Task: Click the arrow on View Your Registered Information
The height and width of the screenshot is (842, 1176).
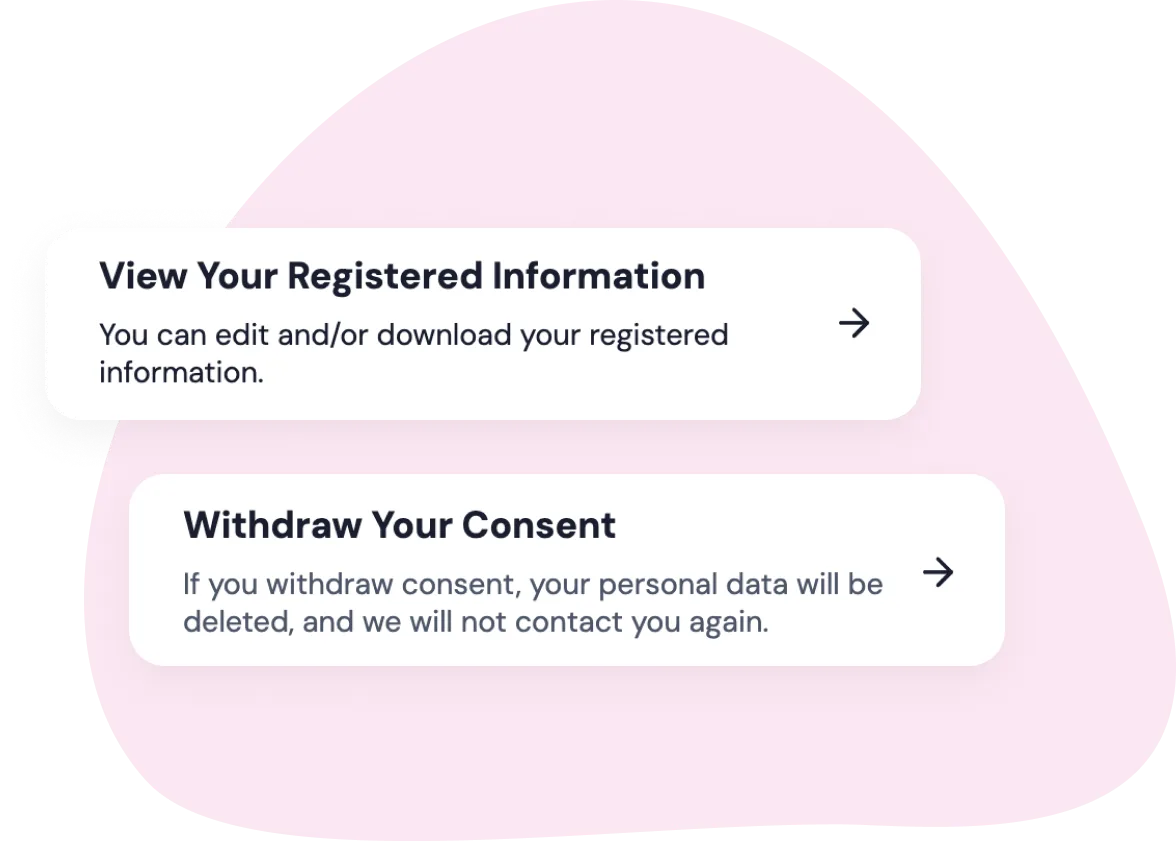Action: 854,323
